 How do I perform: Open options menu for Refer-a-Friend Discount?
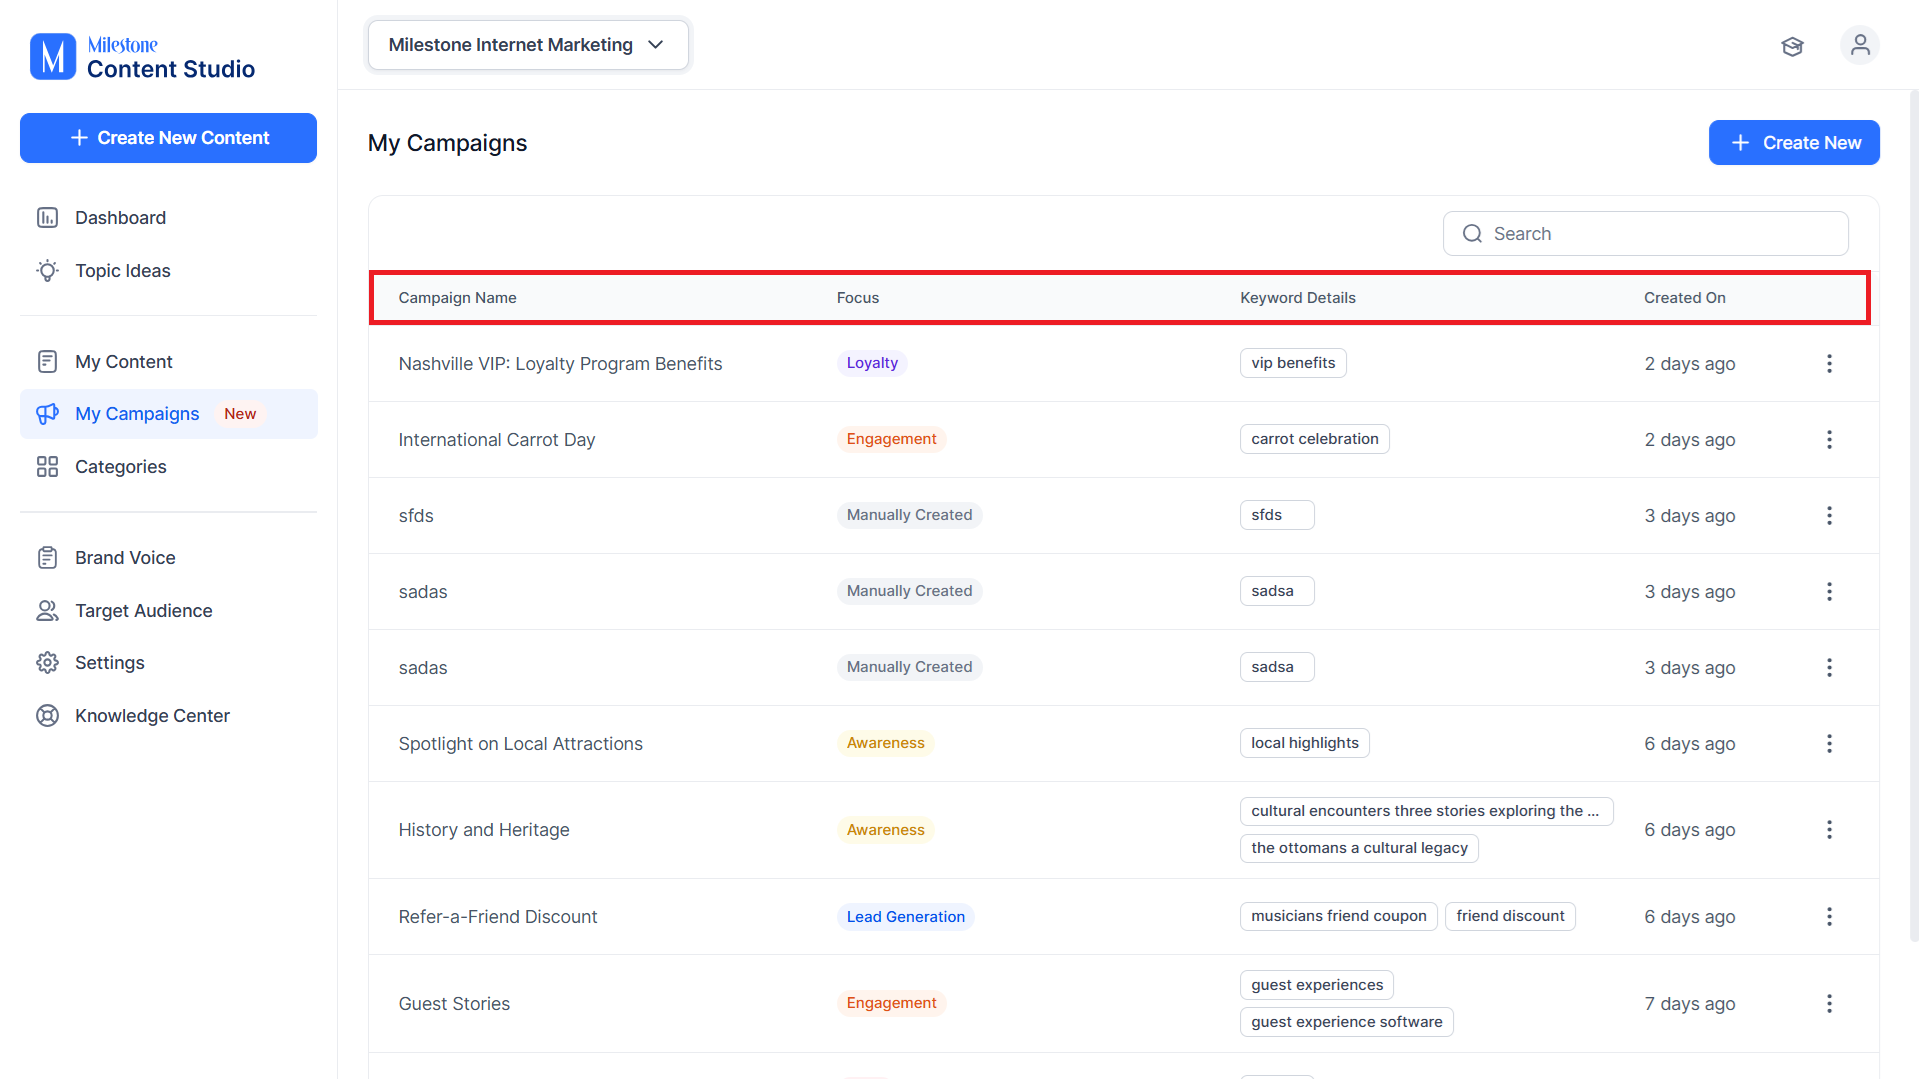[x=1829, y=917]
